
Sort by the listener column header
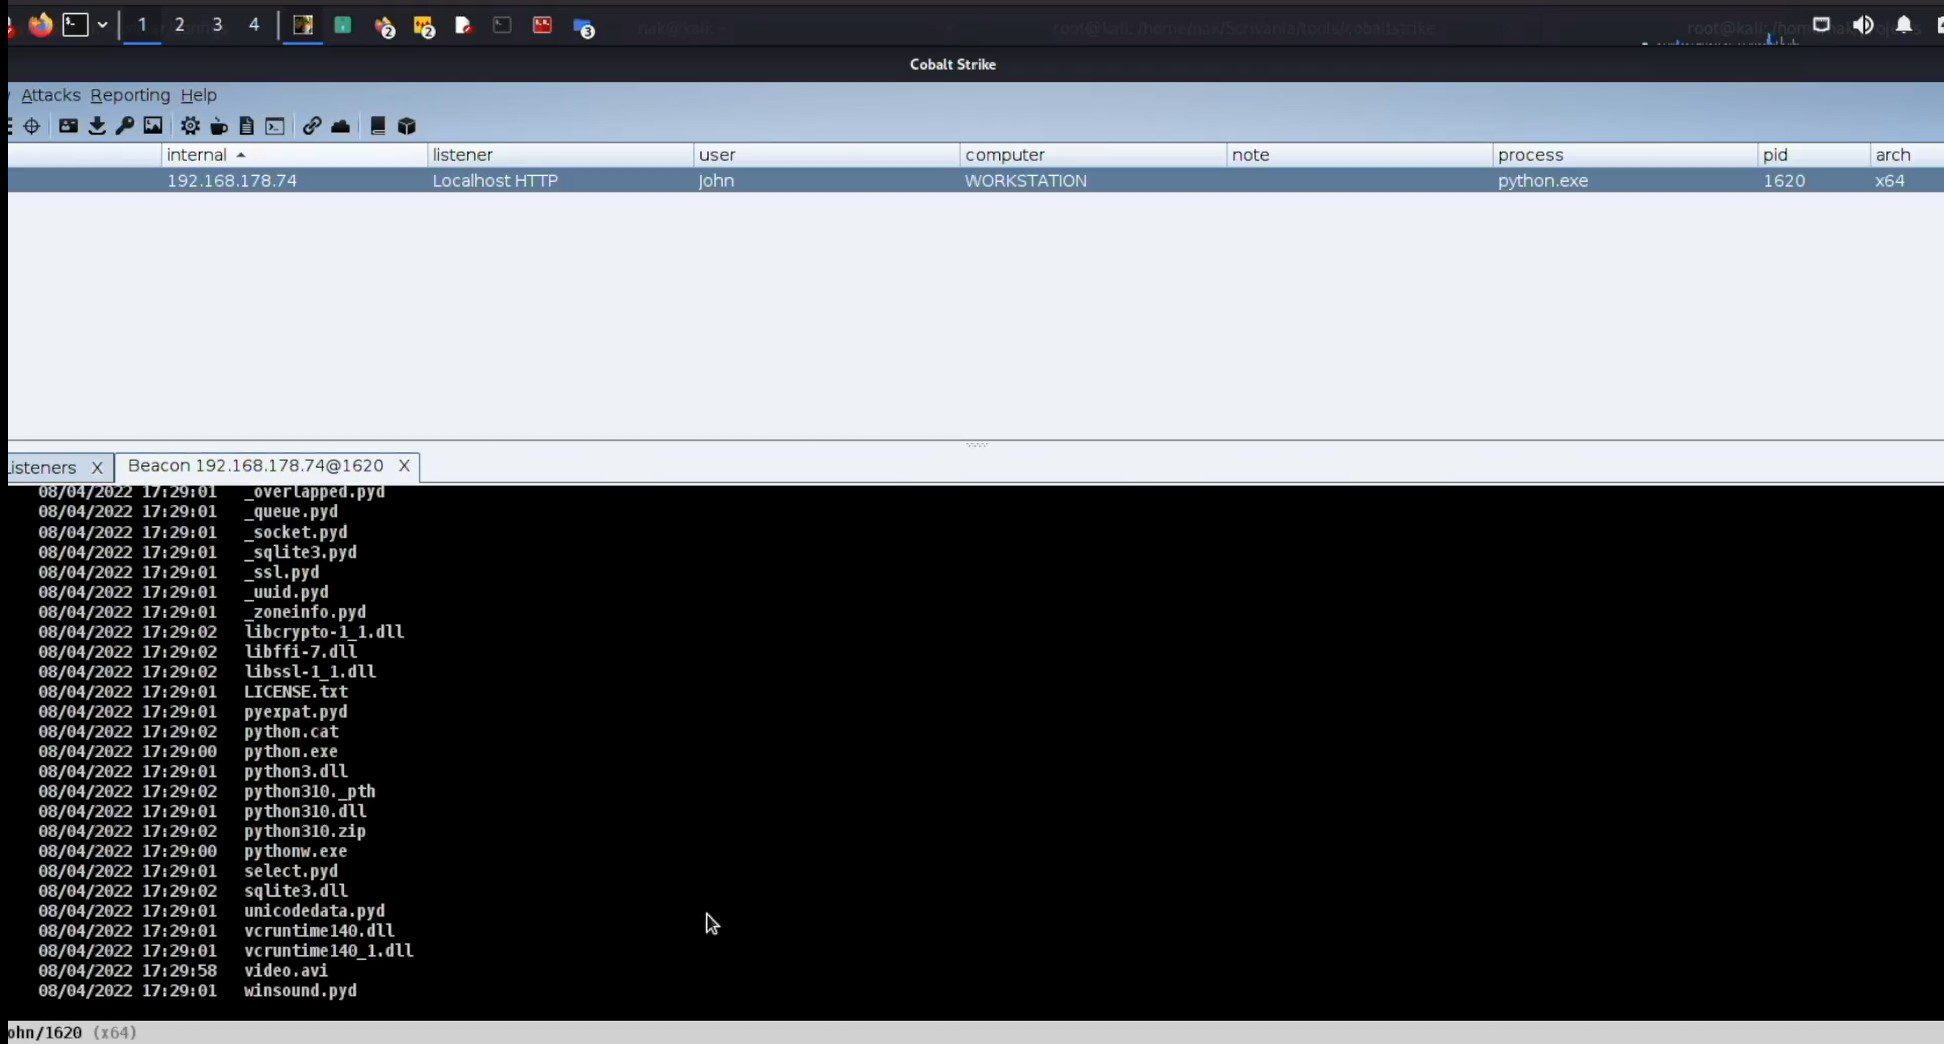click(x=560, y=155)
